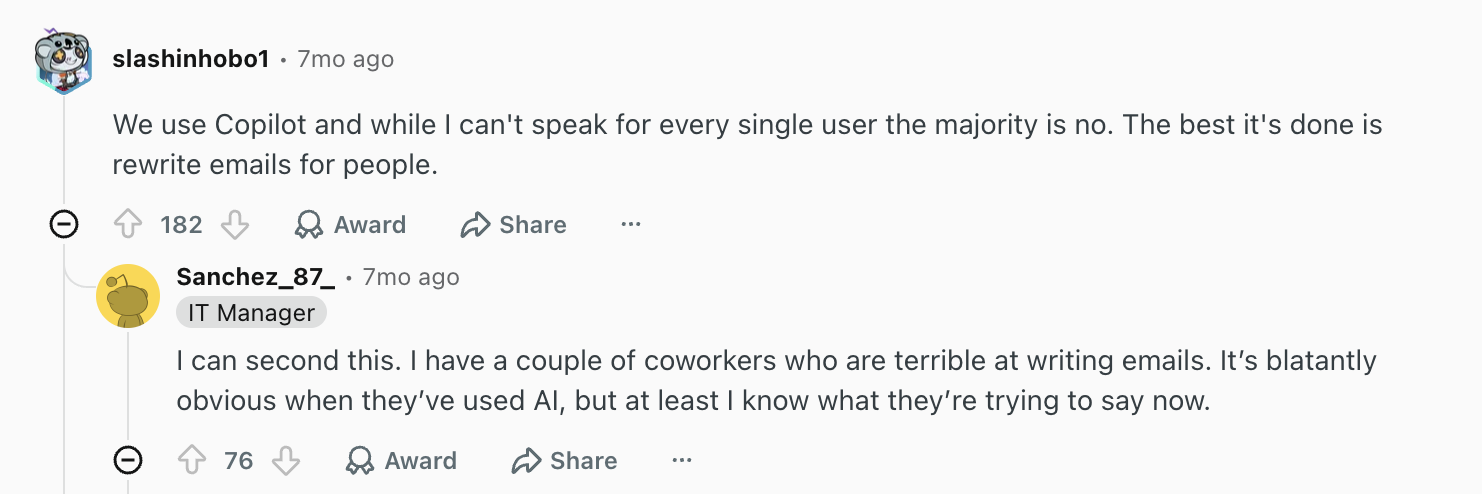
Task: Visit Sanchez_87_'s user profile link
Action: 256,277
